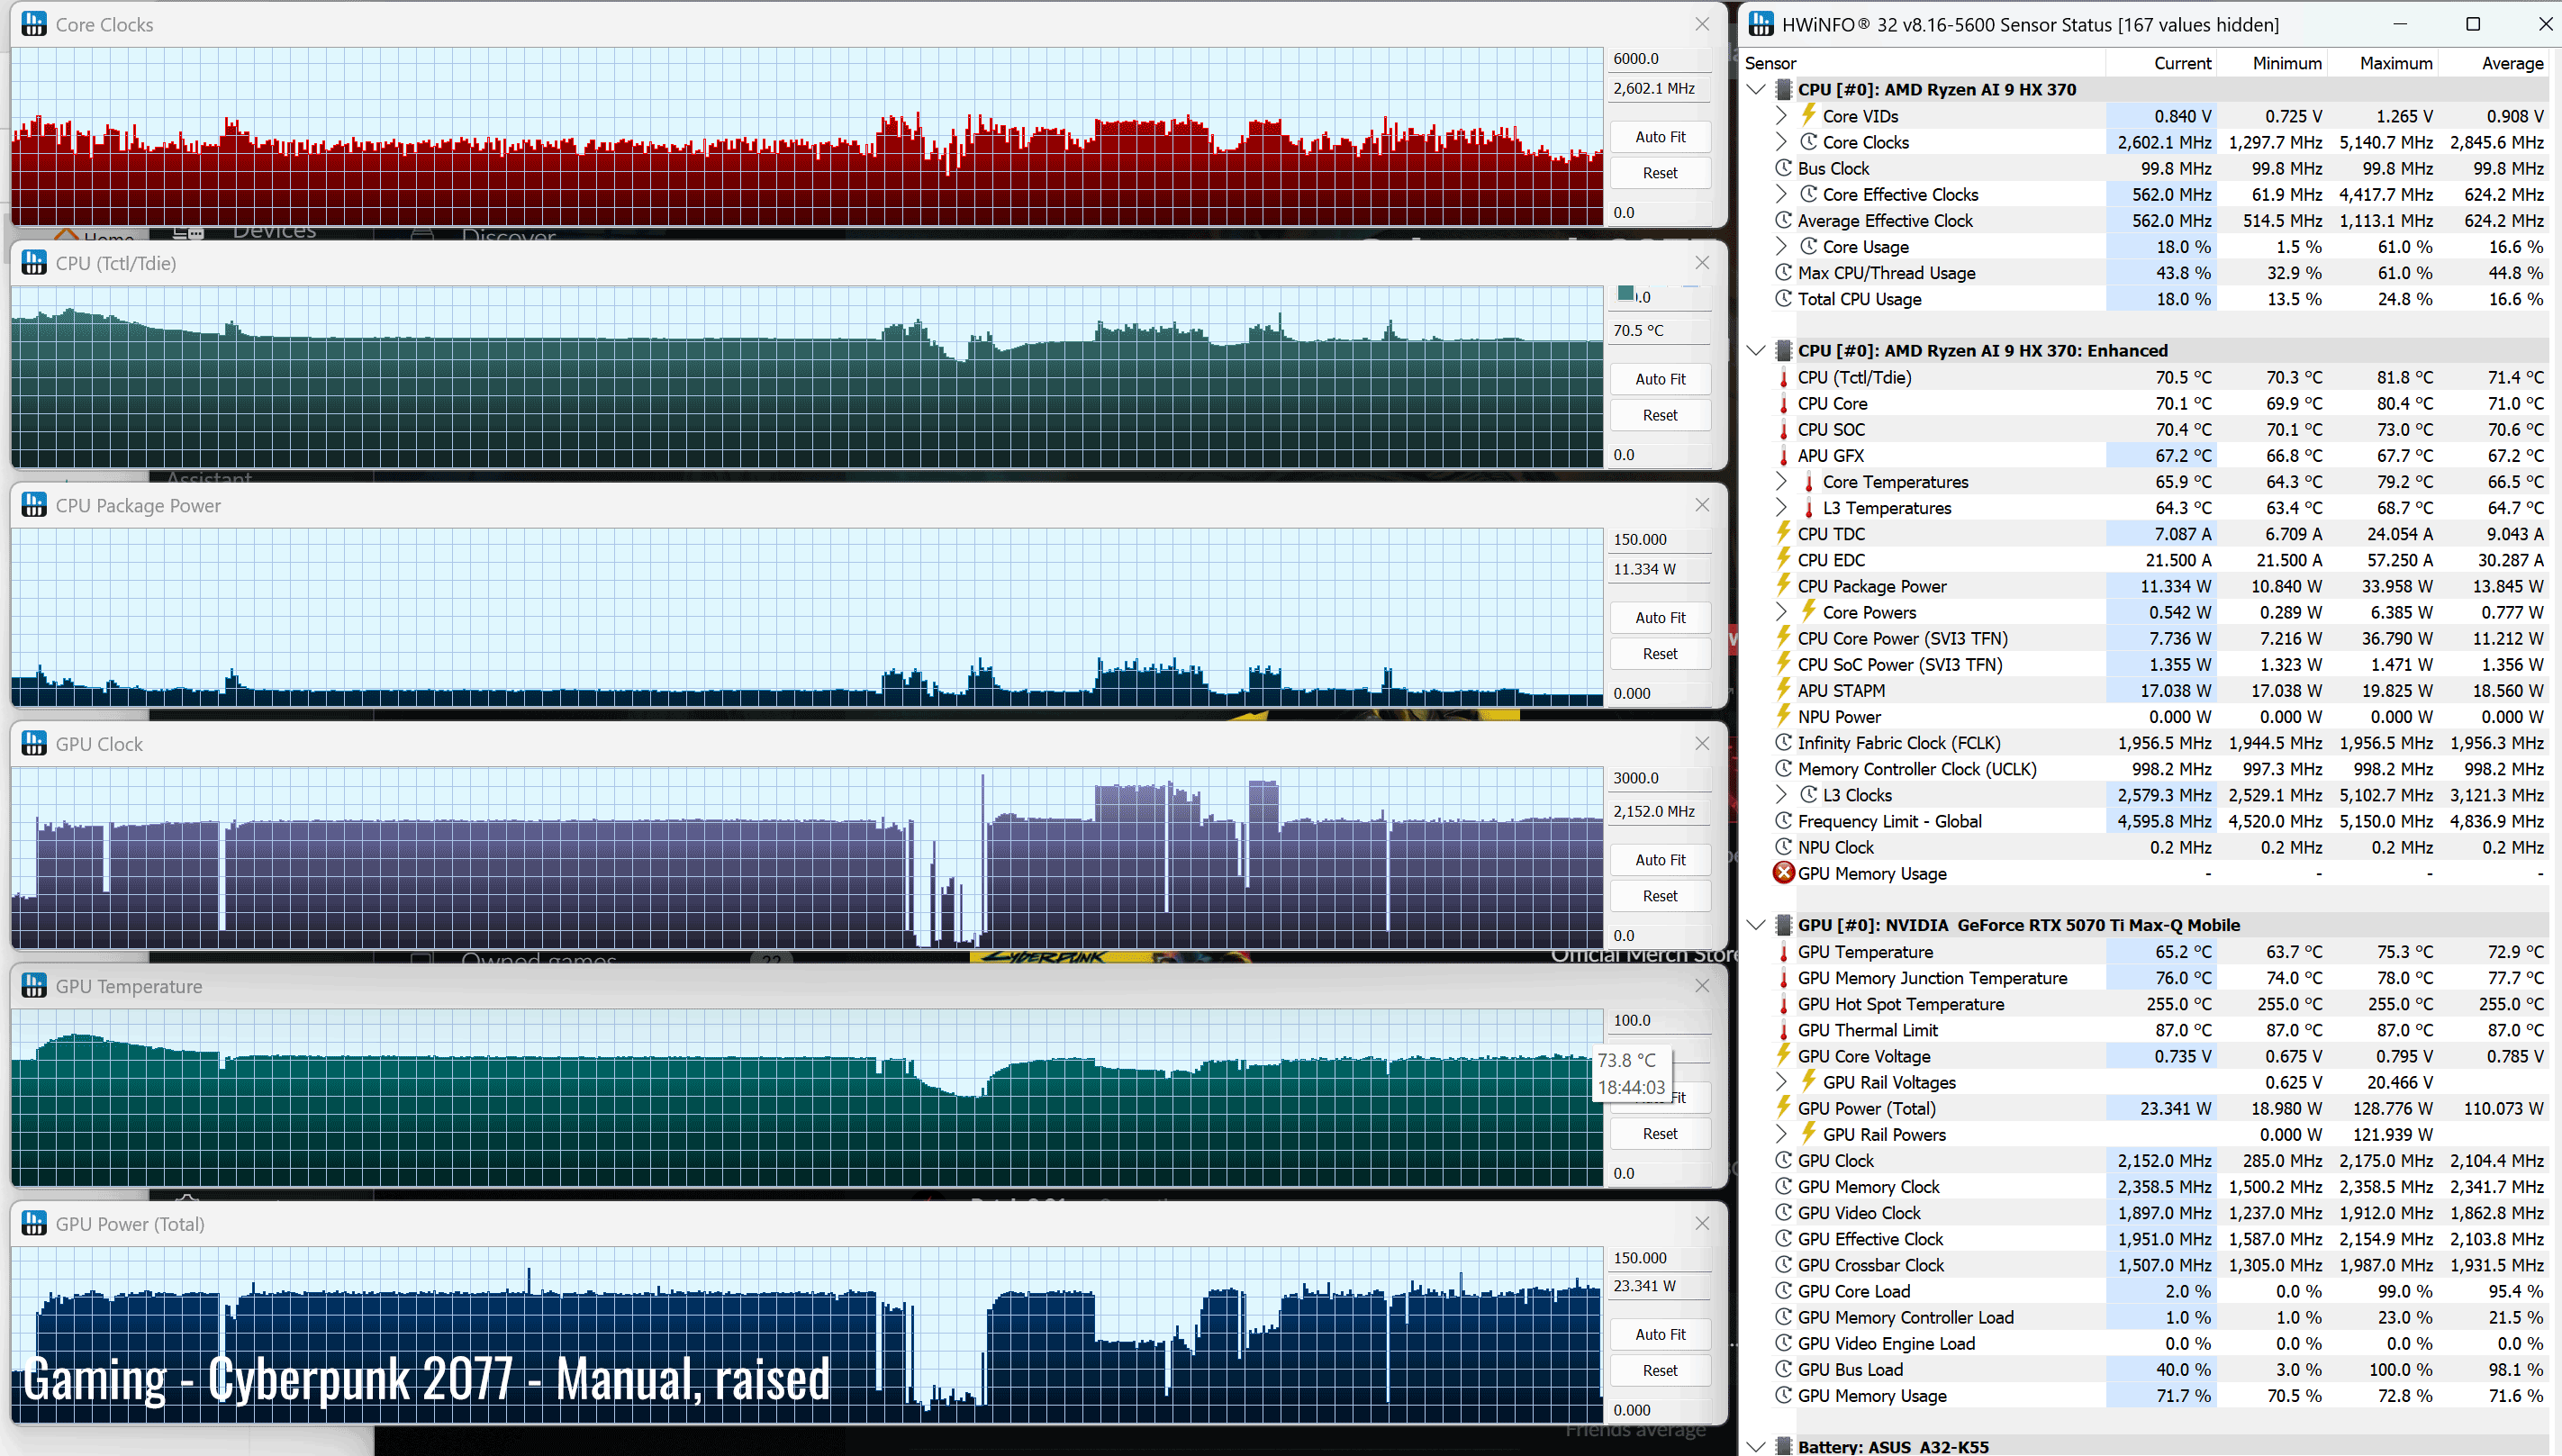Click the HWiNFO icon in GPU Power (Total) title

[x=34, y=1224]
